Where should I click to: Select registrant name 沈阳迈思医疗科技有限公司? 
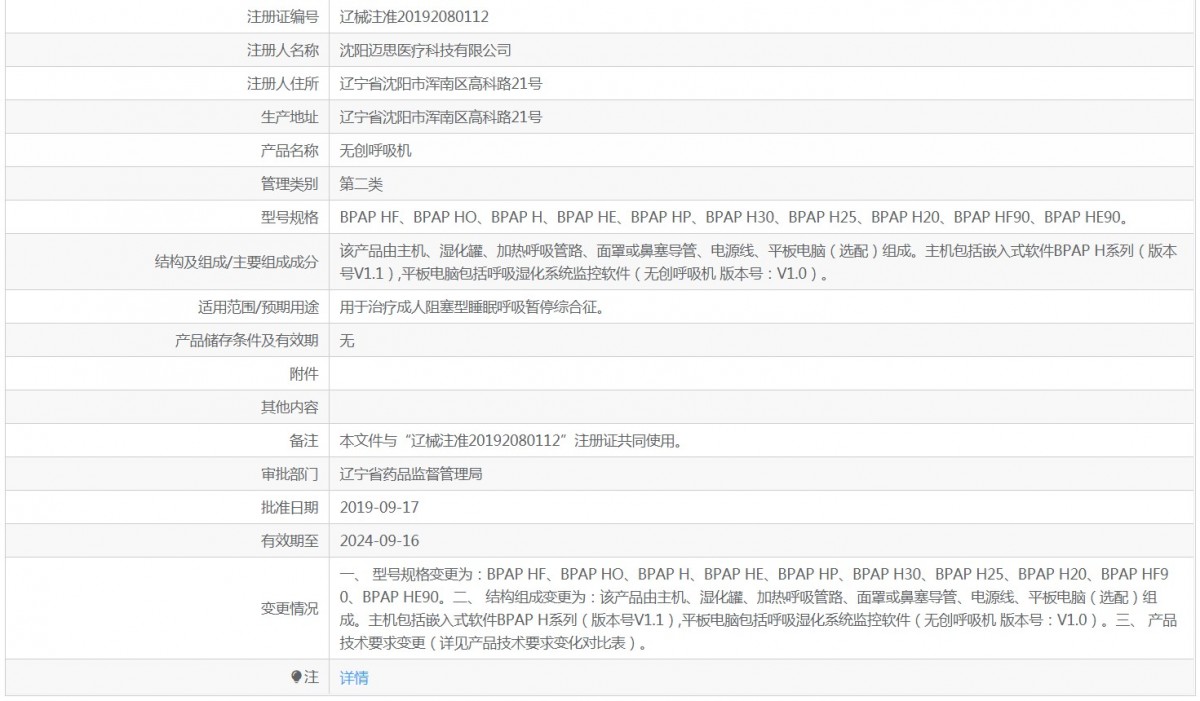click(426, 50)
